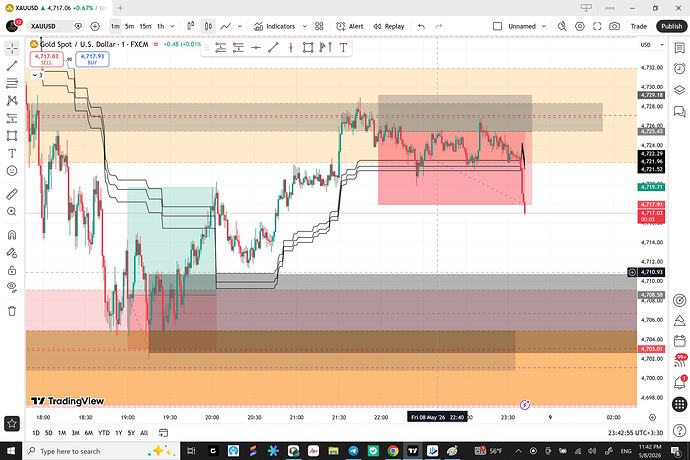This screenshot has width=690, height=460.
Task: Select horizontal ray in floating favorites toolbar
Action: pyautogui.click(x=256, y=48)
